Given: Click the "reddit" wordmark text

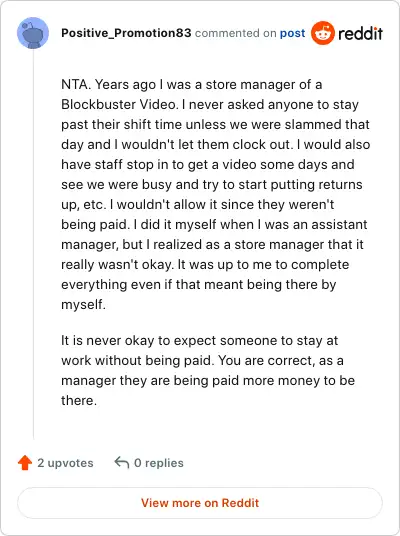Looking at the screenshot, I should (360, 33).
